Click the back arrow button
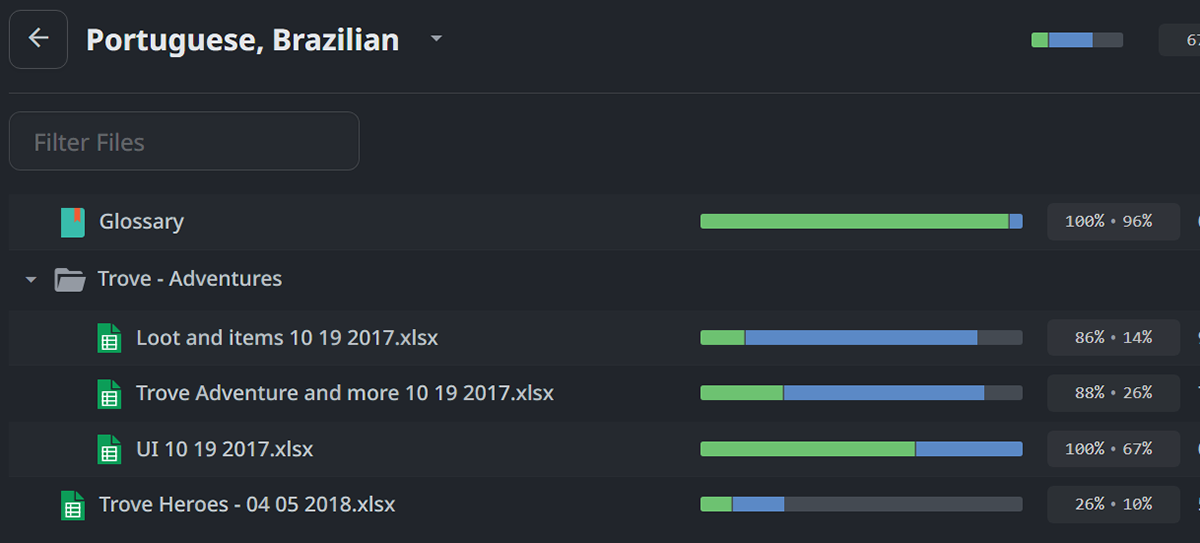This screenshot has height=543, width=1200. click(38, 39)
